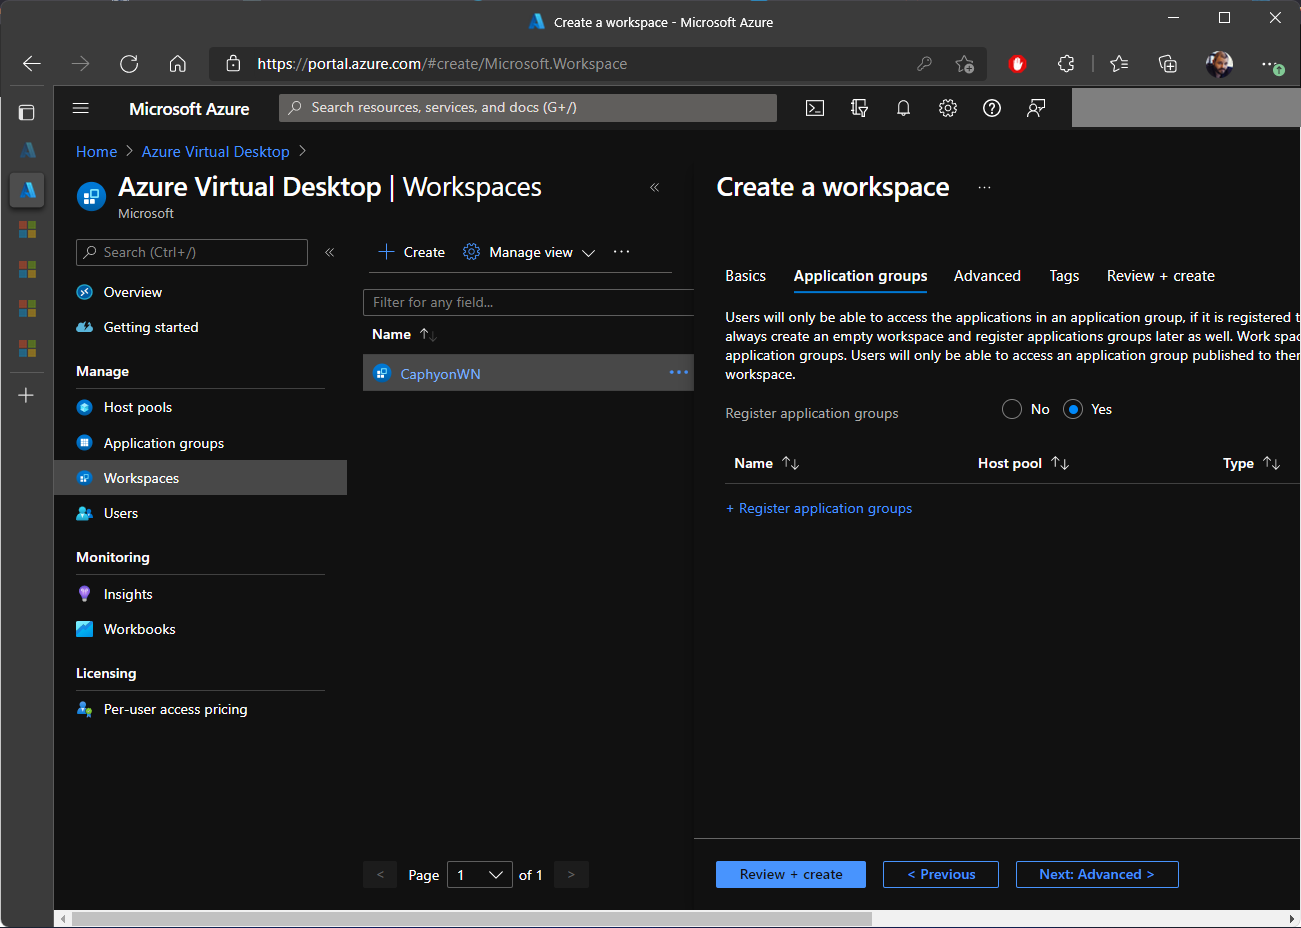Open the Manage view dropdown

coord(529,252)
